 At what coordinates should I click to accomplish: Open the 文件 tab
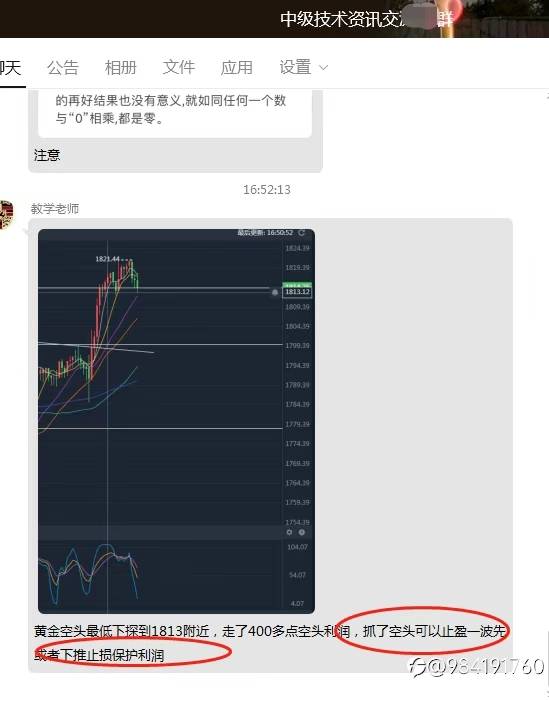tap(178, 68)
